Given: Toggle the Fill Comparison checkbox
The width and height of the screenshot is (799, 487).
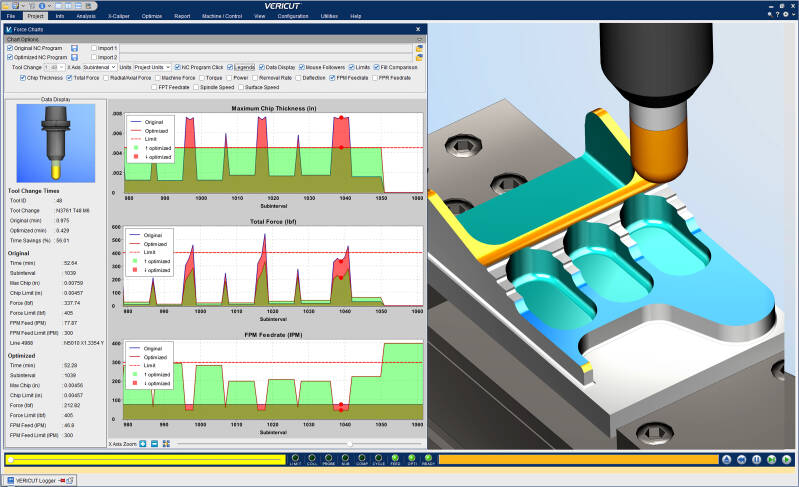Looking at the screenshot, I should 378,67.
